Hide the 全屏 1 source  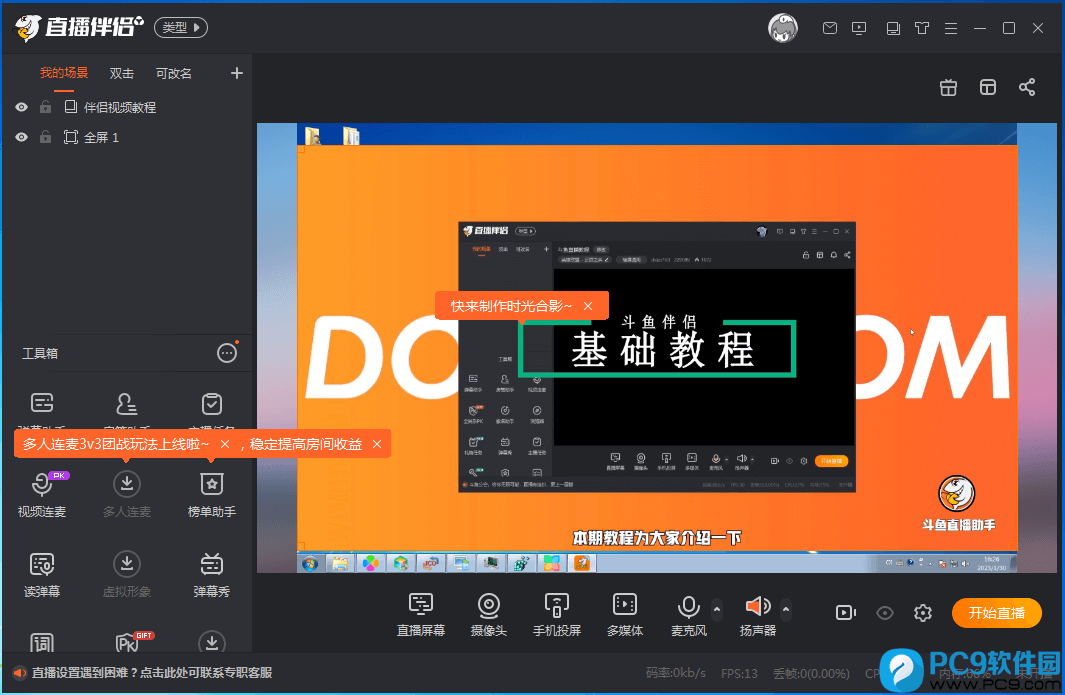pos(22,137)
